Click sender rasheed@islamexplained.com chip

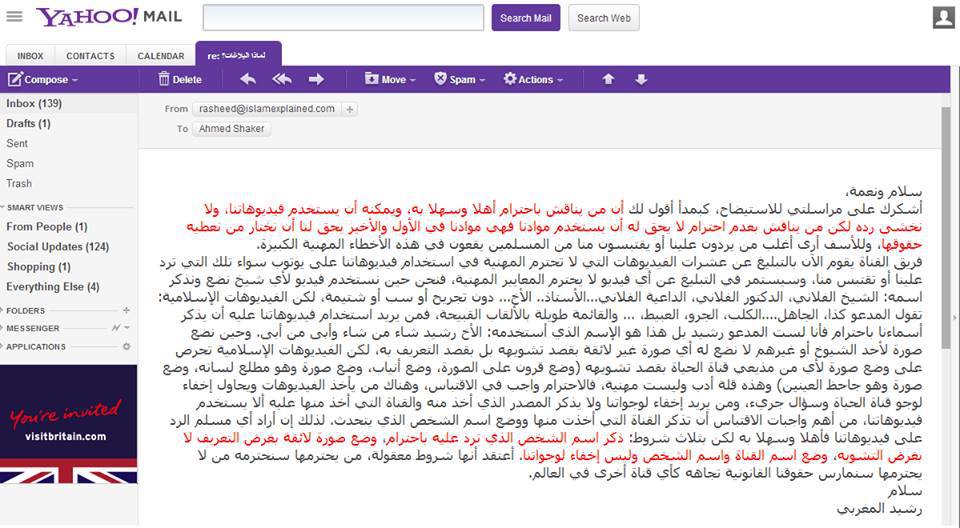(x=267, y=109)
